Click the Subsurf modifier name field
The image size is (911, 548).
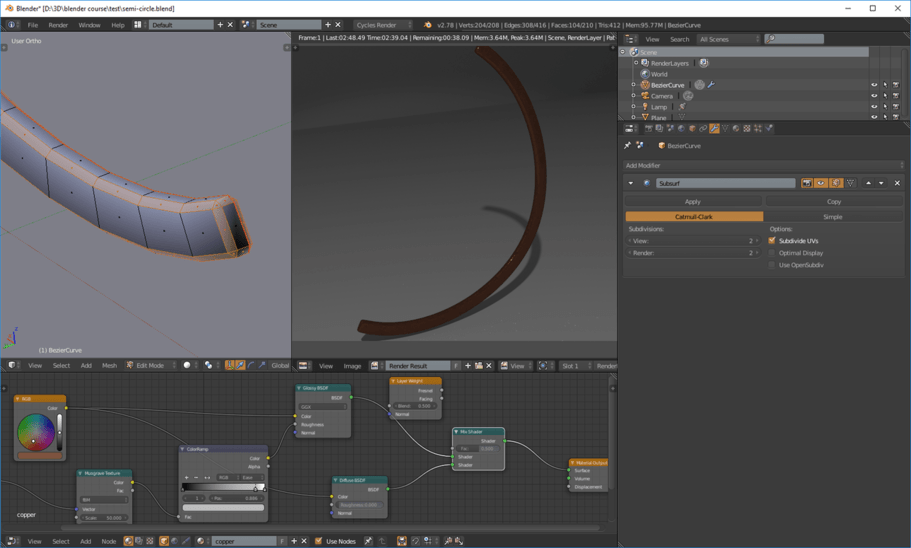click(725, 183)
